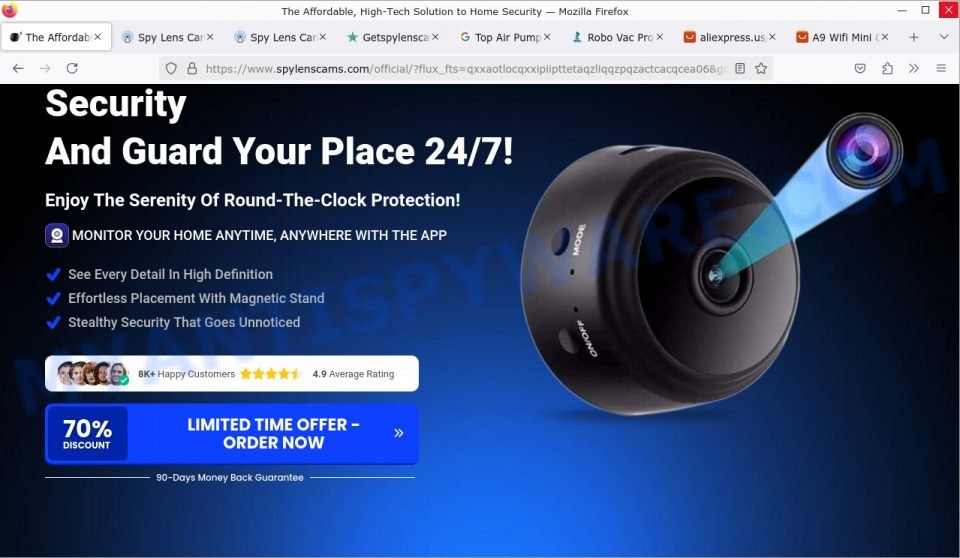
Task: Click Limited Time Offer Order Now button
Action: pos(232,434)
